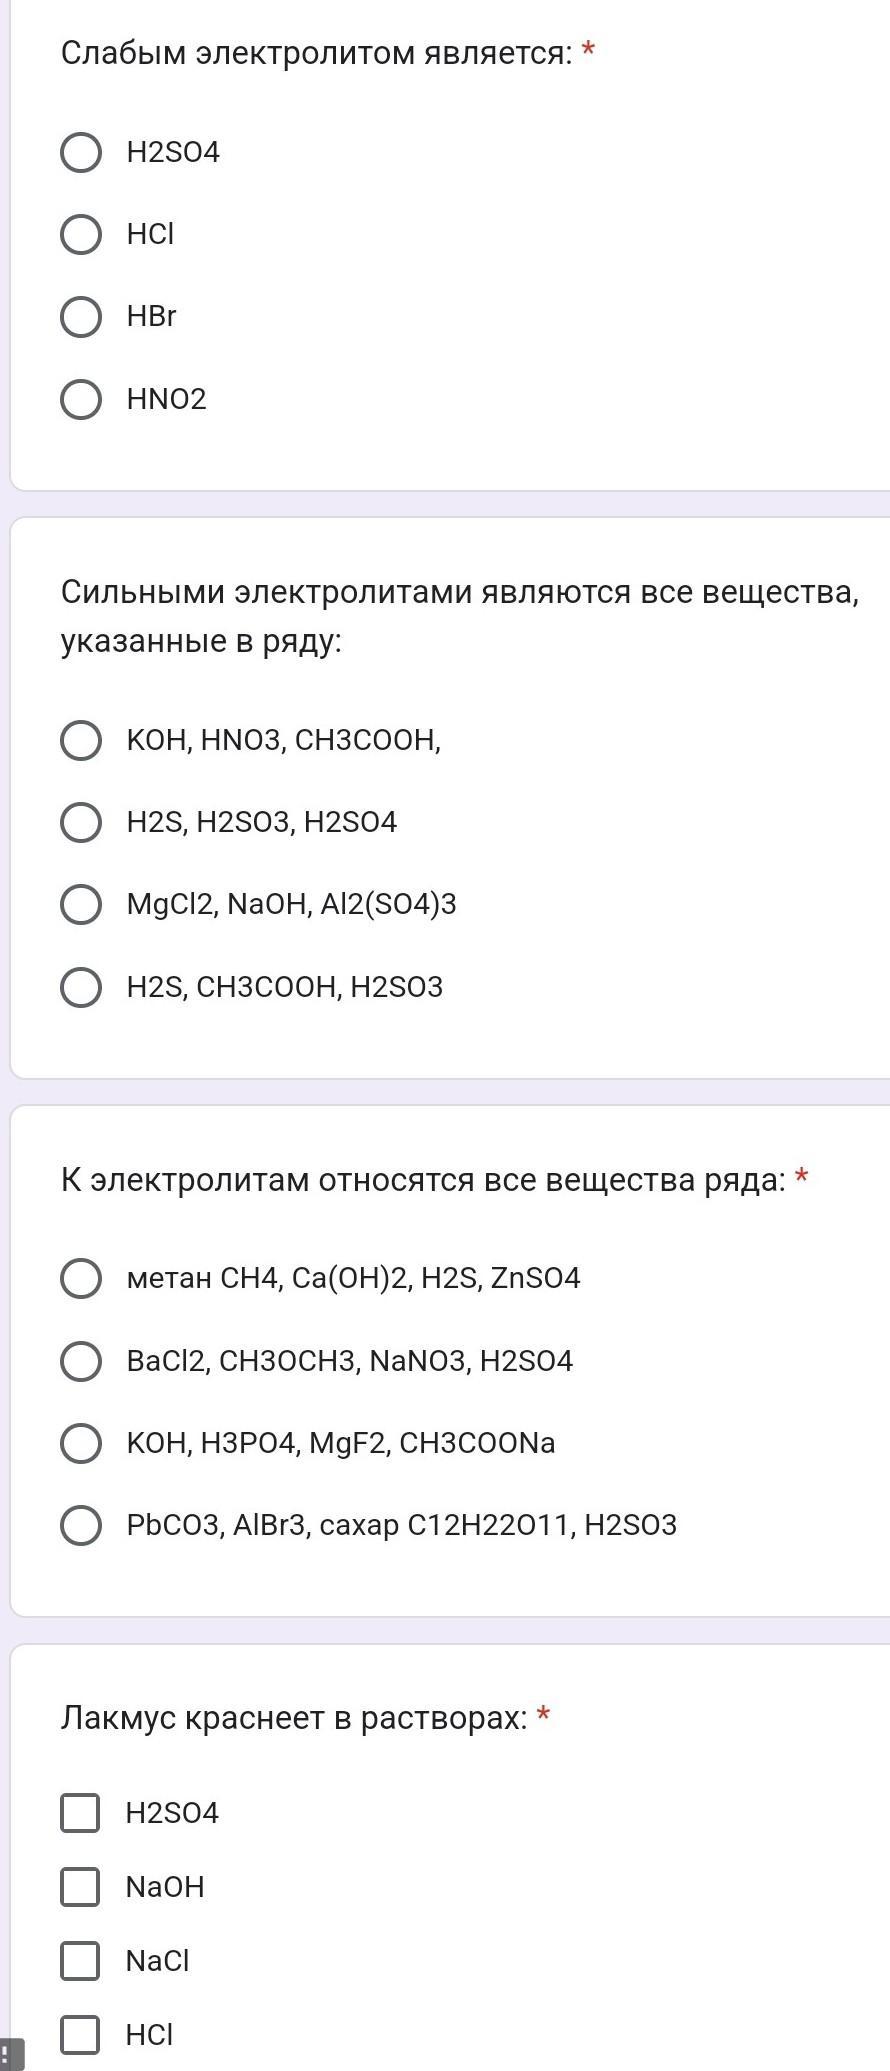Click the question 'К электролитам относятся все вещества ряда'

(x=422, y=1180)
